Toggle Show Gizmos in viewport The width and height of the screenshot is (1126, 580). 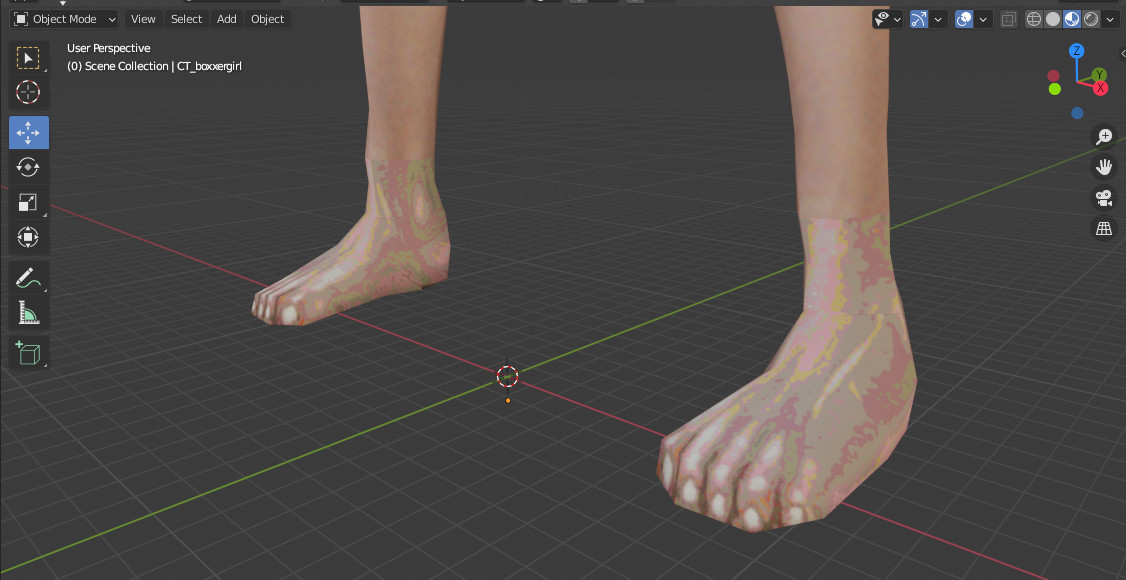[x=919, y=18]
